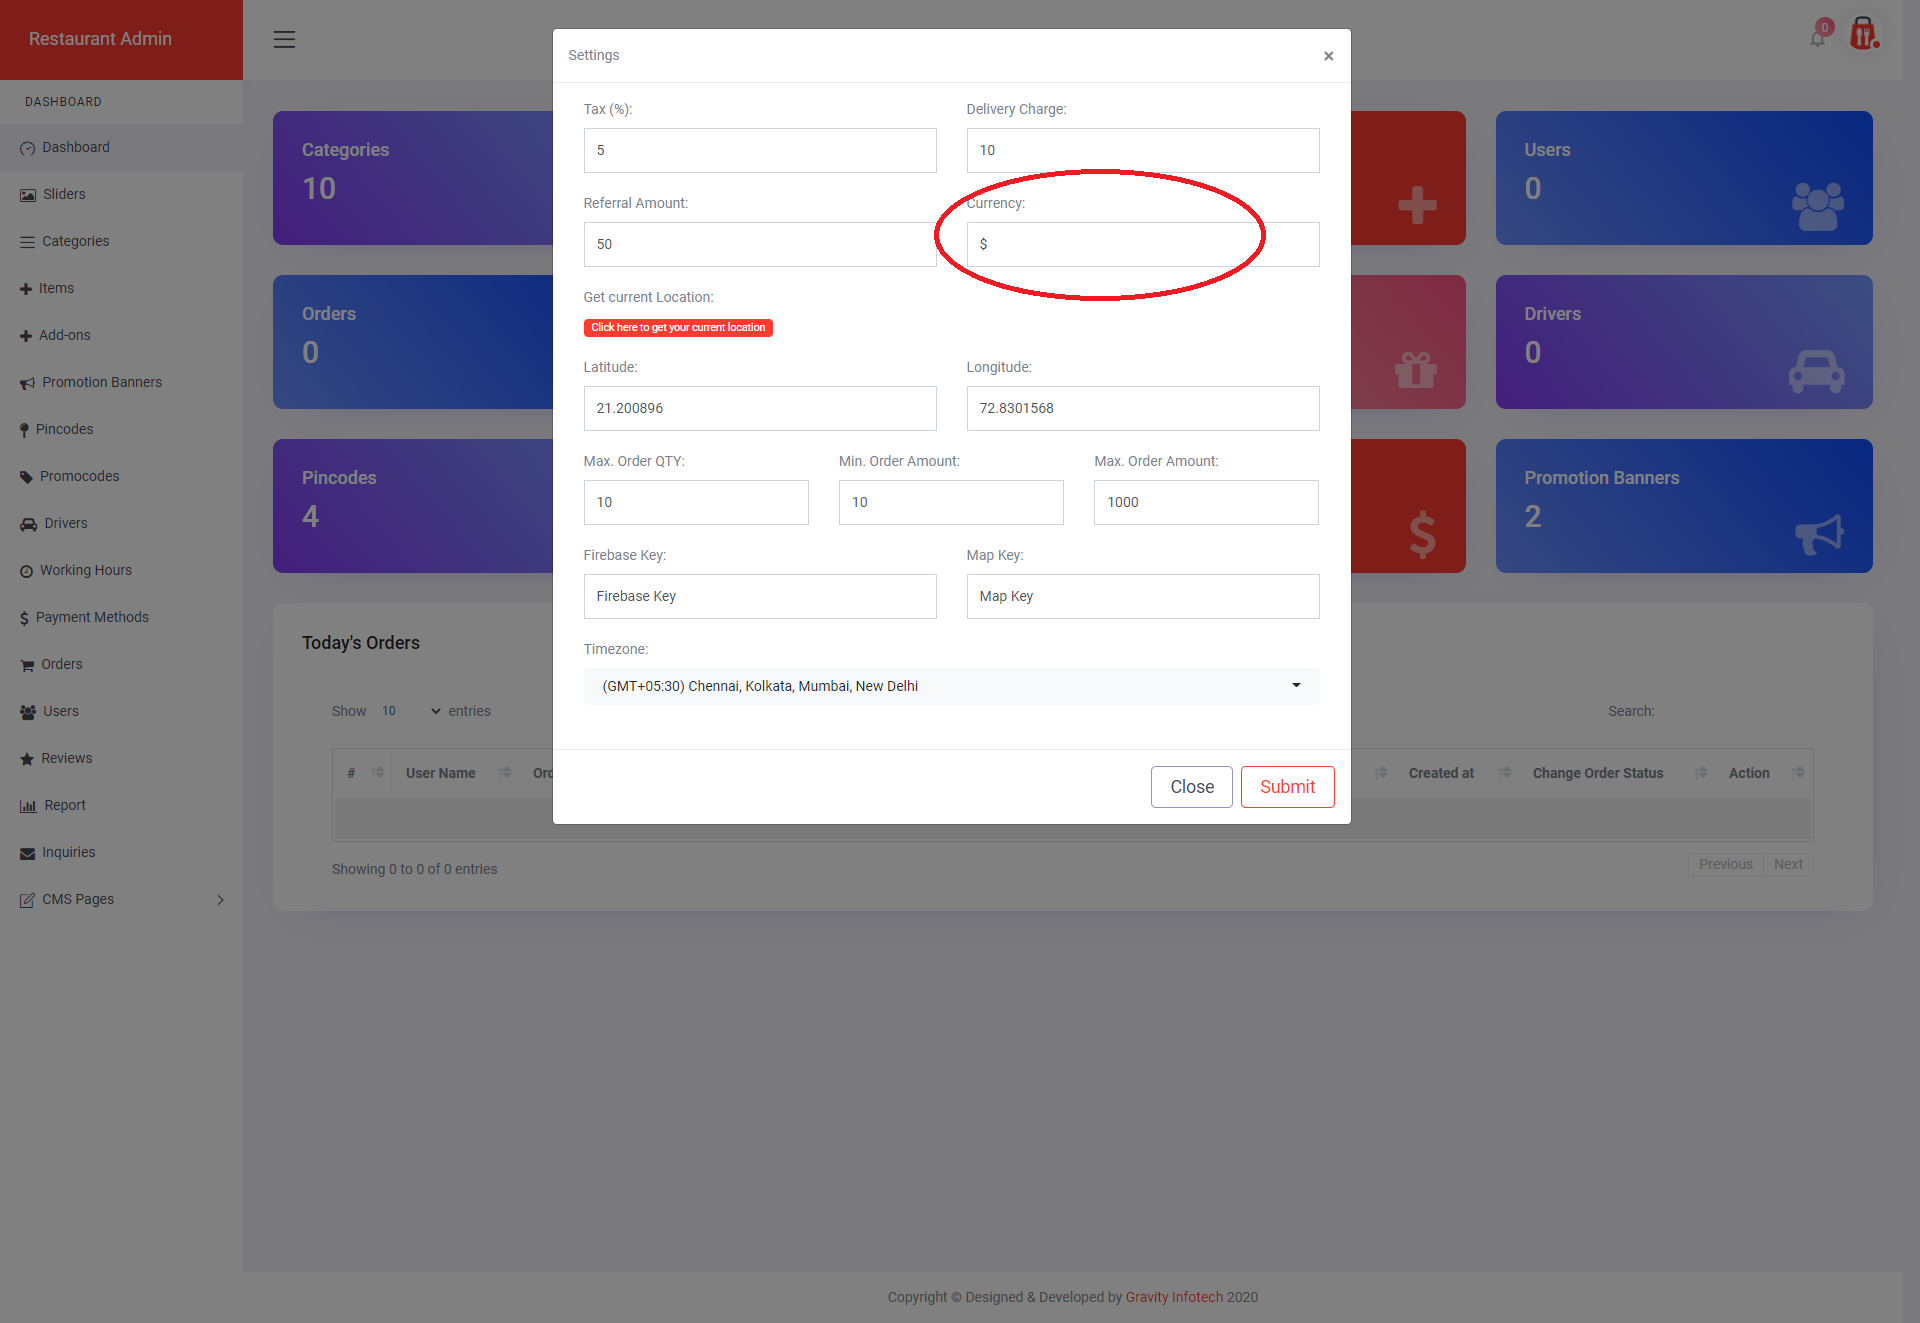The image size is (1920, 1323).
Task: Open Payment Methods in sidebar
Action: tap(92, 617)
